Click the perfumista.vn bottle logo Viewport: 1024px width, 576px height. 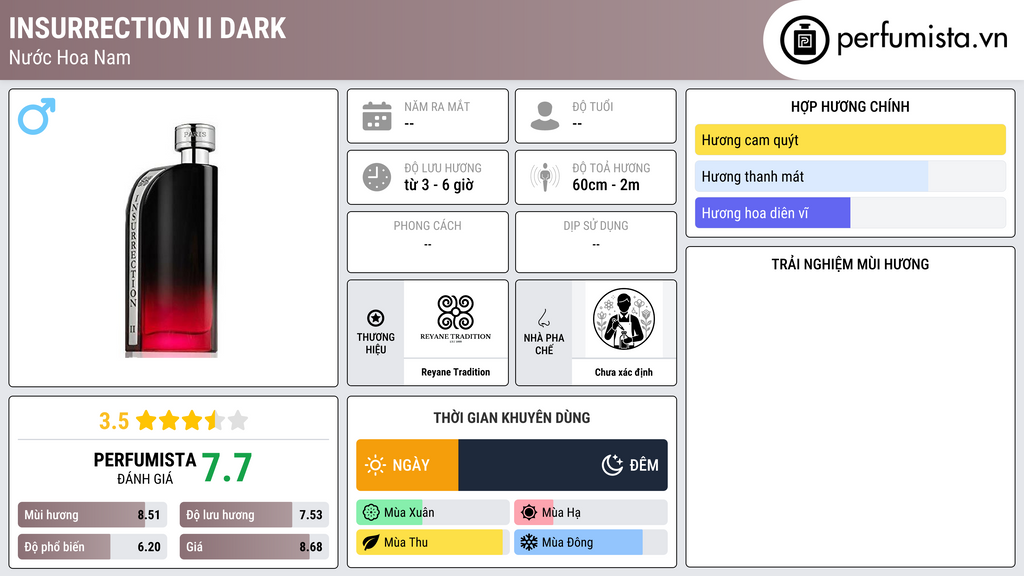coord(805,40)
